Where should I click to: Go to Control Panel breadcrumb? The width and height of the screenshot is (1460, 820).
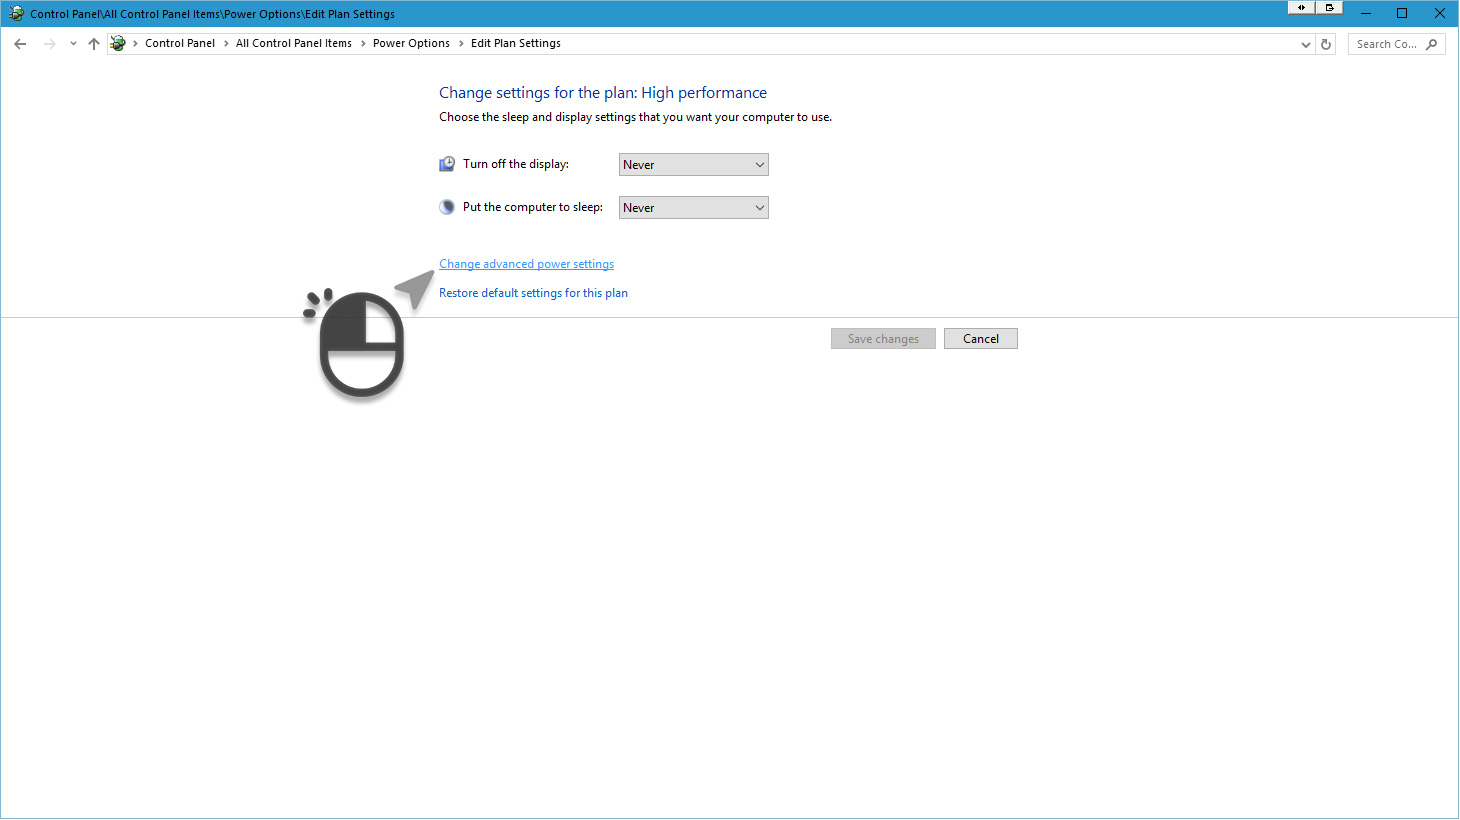coord(180,44)
